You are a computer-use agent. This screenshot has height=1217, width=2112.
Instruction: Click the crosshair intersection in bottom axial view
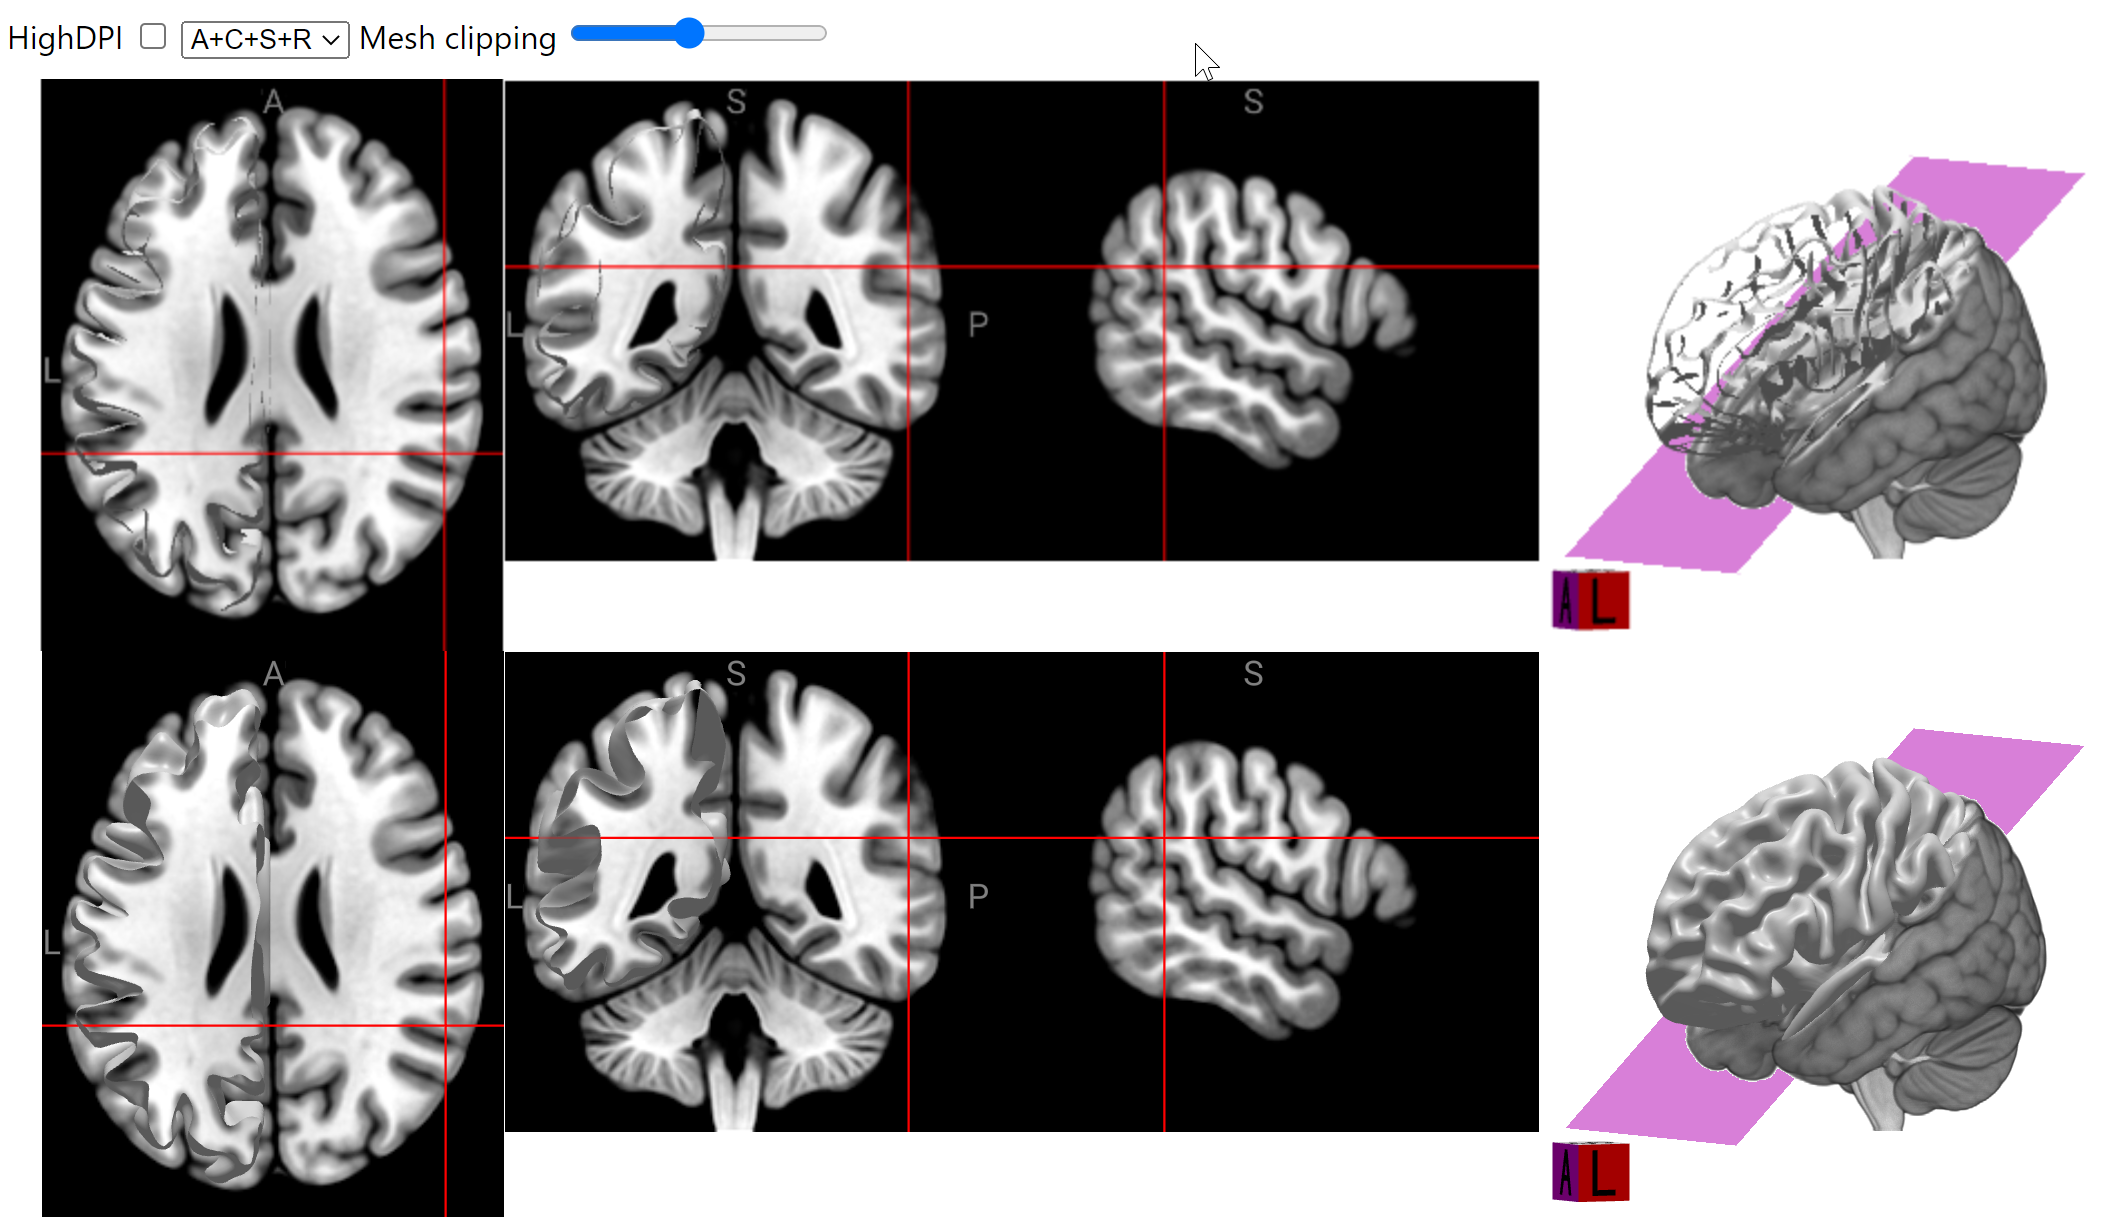click(446, 1027)
